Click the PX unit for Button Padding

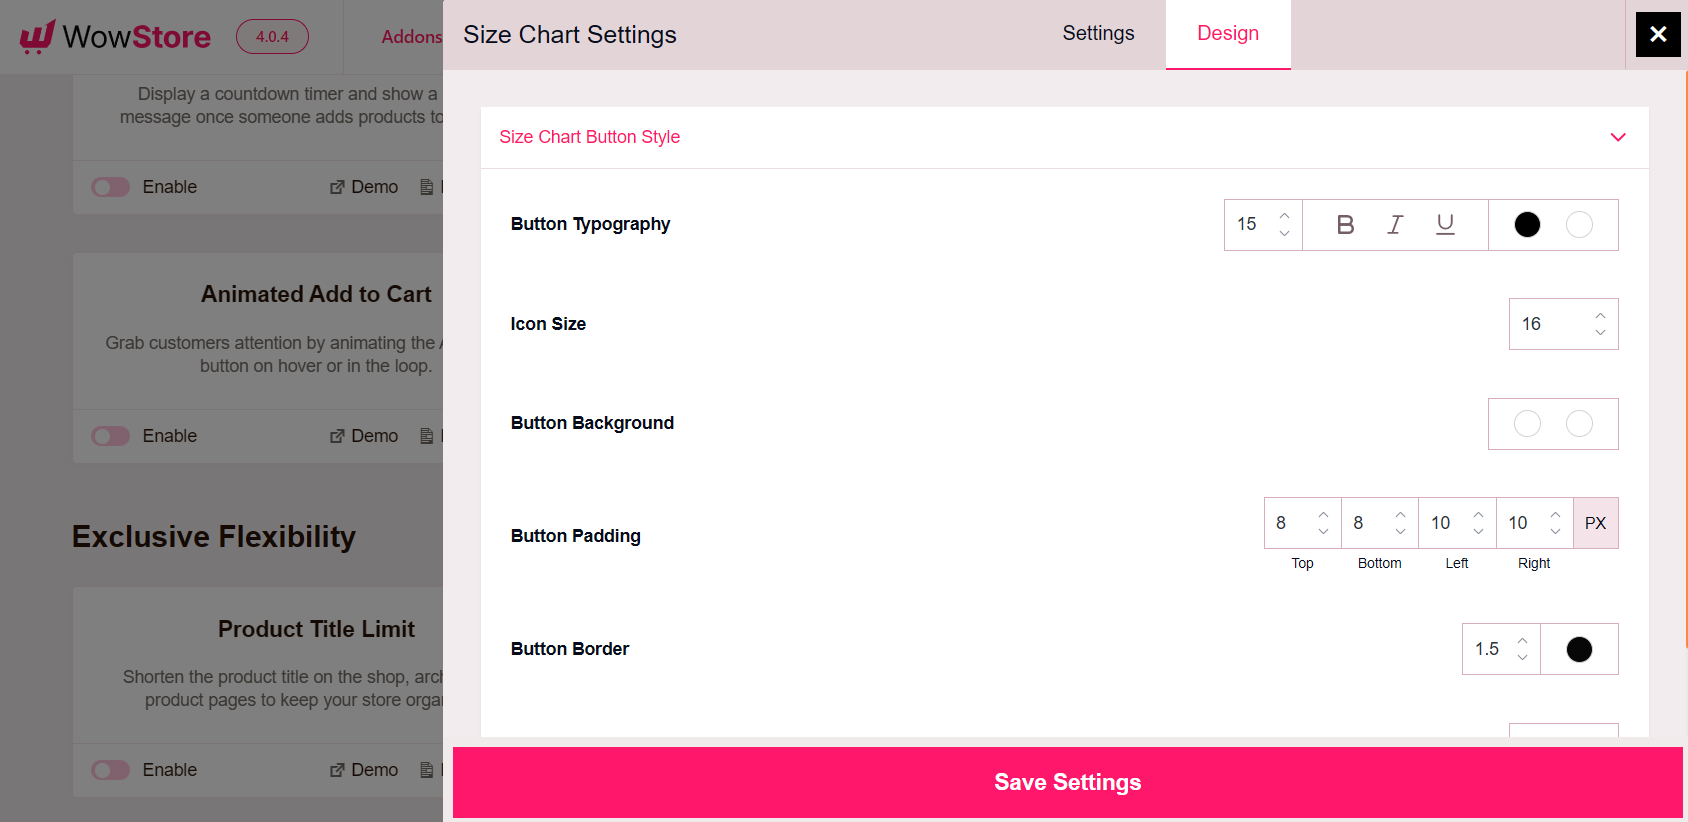click(x=1596, y=523)
